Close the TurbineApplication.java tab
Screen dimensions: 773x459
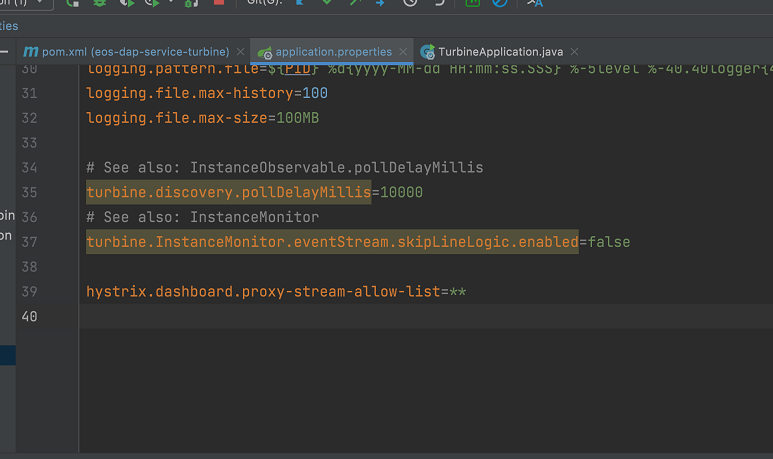[574, 51]
